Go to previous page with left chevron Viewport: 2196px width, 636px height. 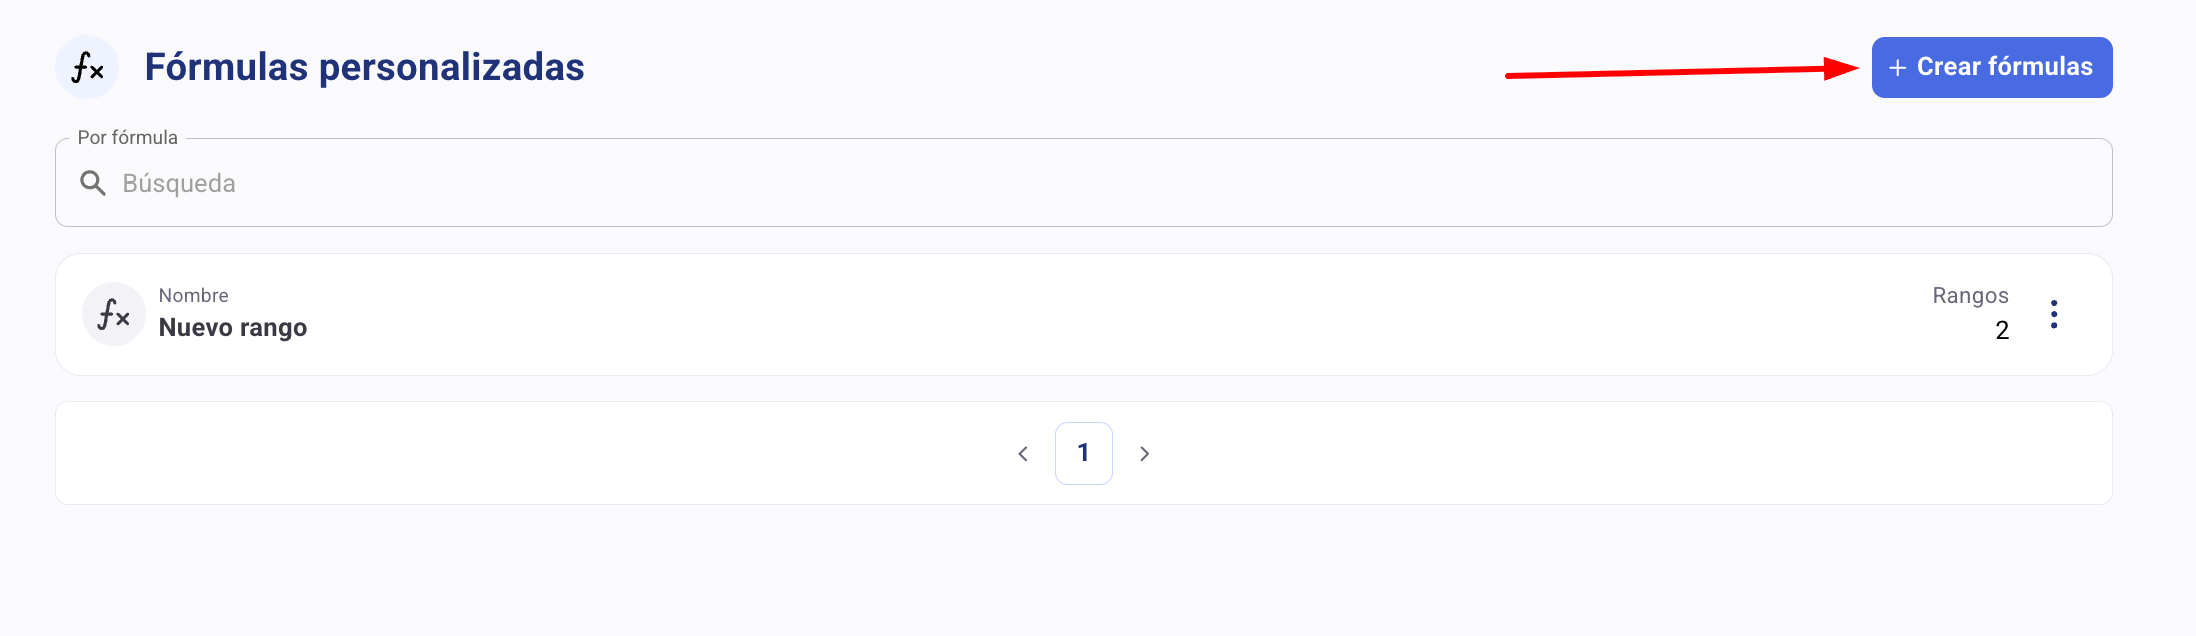1023,454
